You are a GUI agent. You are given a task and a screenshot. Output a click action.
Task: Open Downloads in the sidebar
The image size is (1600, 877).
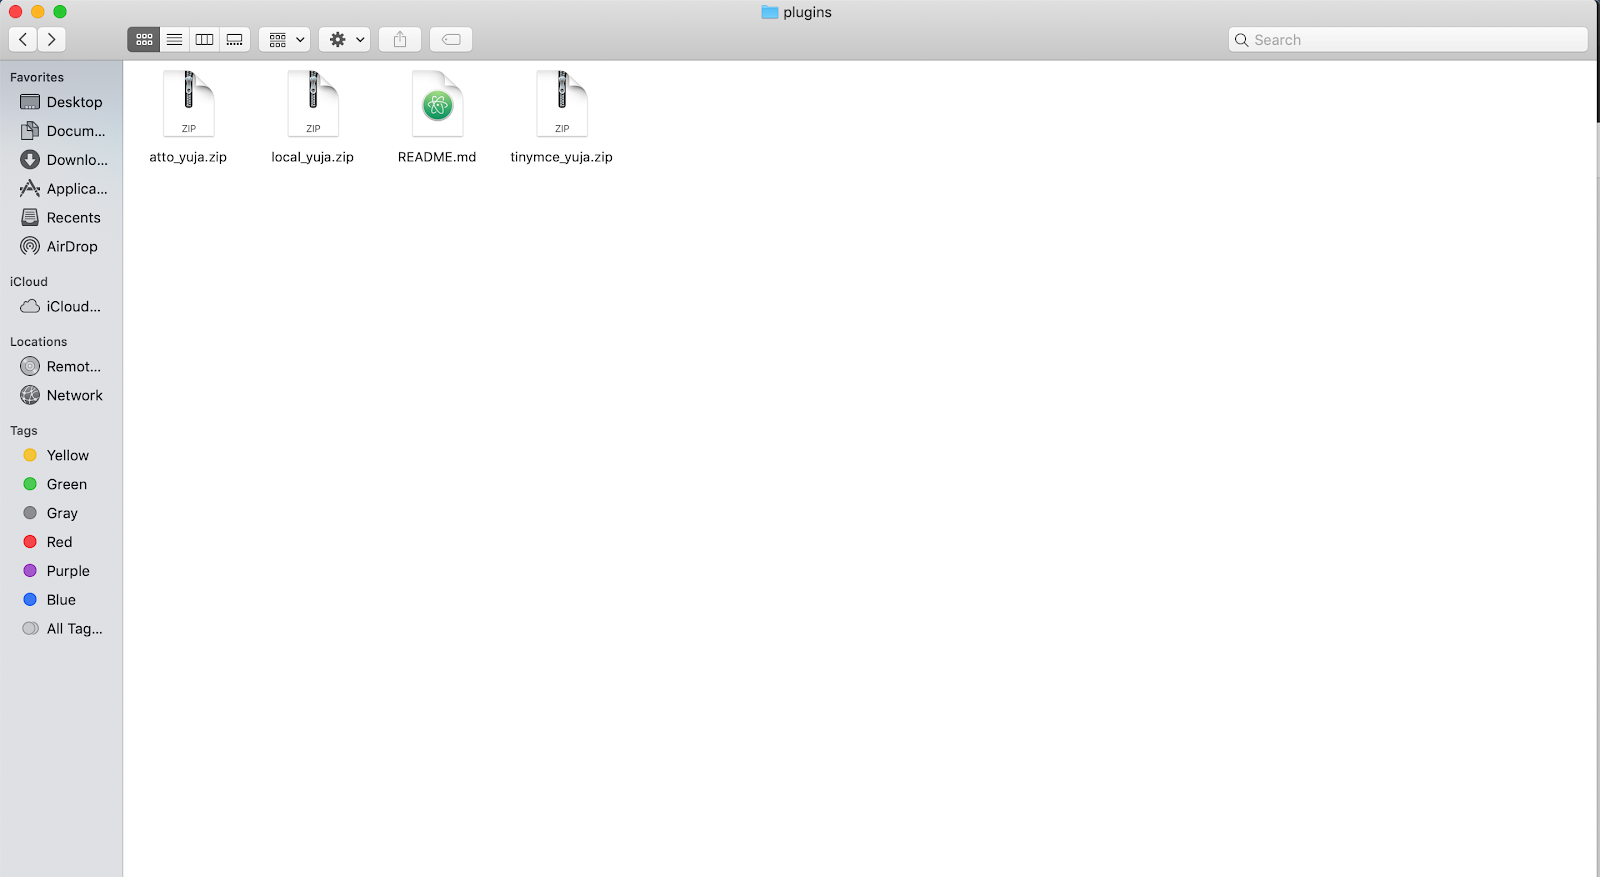click(x=76, y=160)
